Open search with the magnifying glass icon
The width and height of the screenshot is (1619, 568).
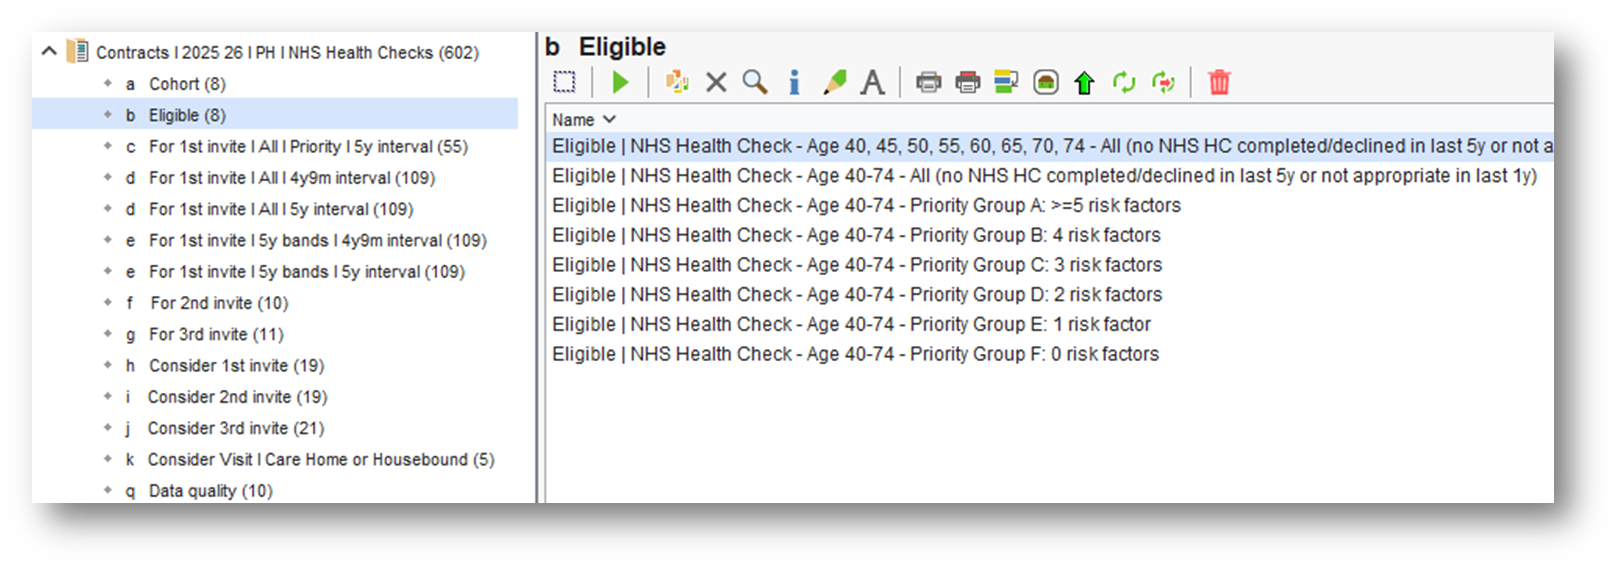pos(755,82)
